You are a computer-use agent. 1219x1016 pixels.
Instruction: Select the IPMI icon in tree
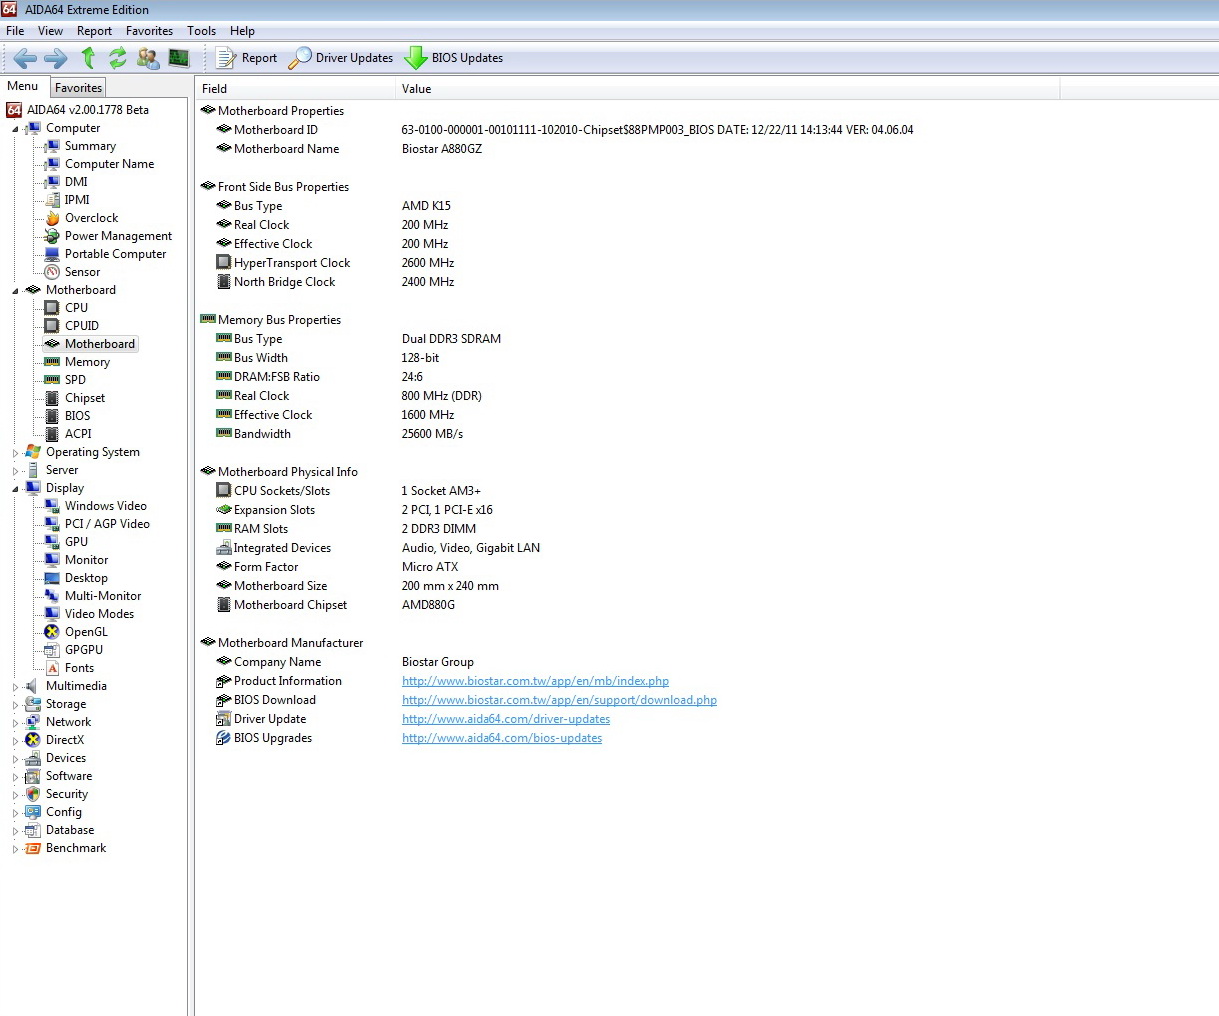[x=52, y=200]
